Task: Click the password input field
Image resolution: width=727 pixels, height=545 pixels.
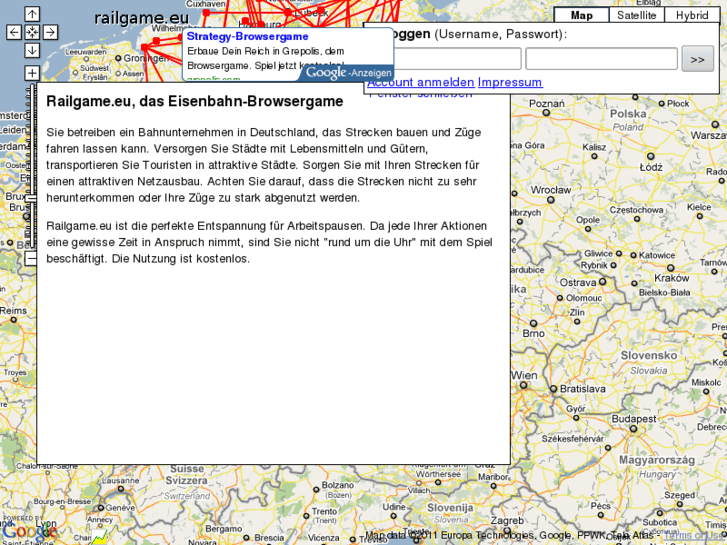Action: pos(601,59)
